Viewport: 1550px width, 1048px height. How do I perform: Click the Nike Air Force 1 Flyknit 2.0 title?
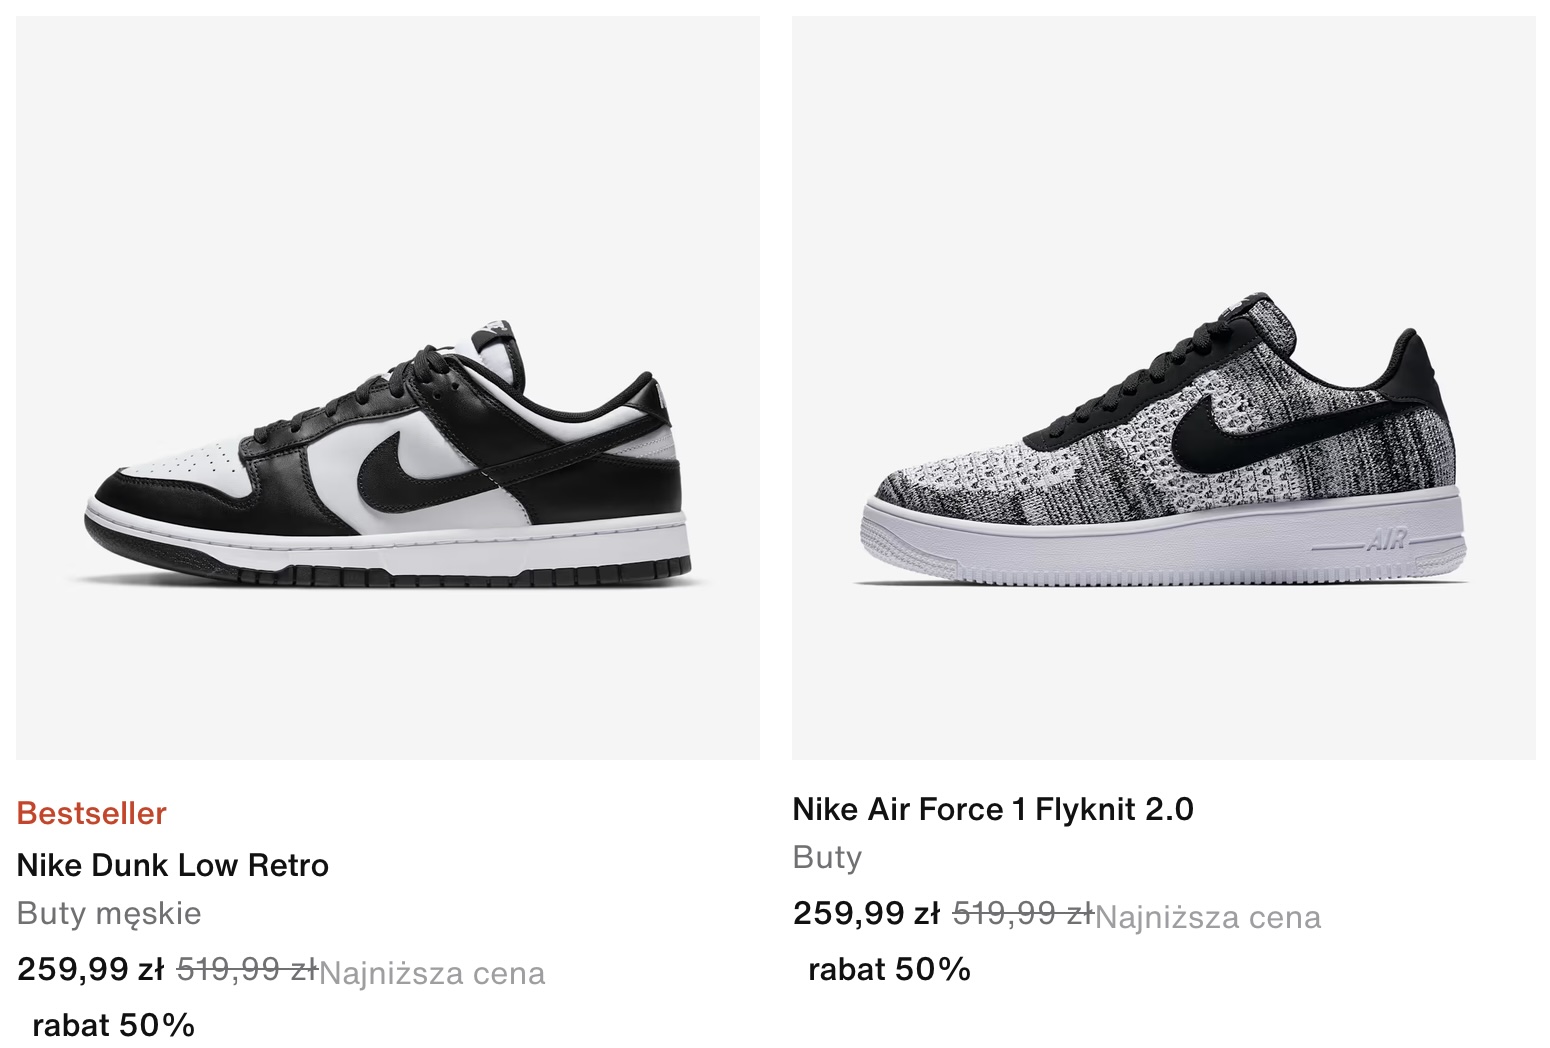click(x=993, y=809)
